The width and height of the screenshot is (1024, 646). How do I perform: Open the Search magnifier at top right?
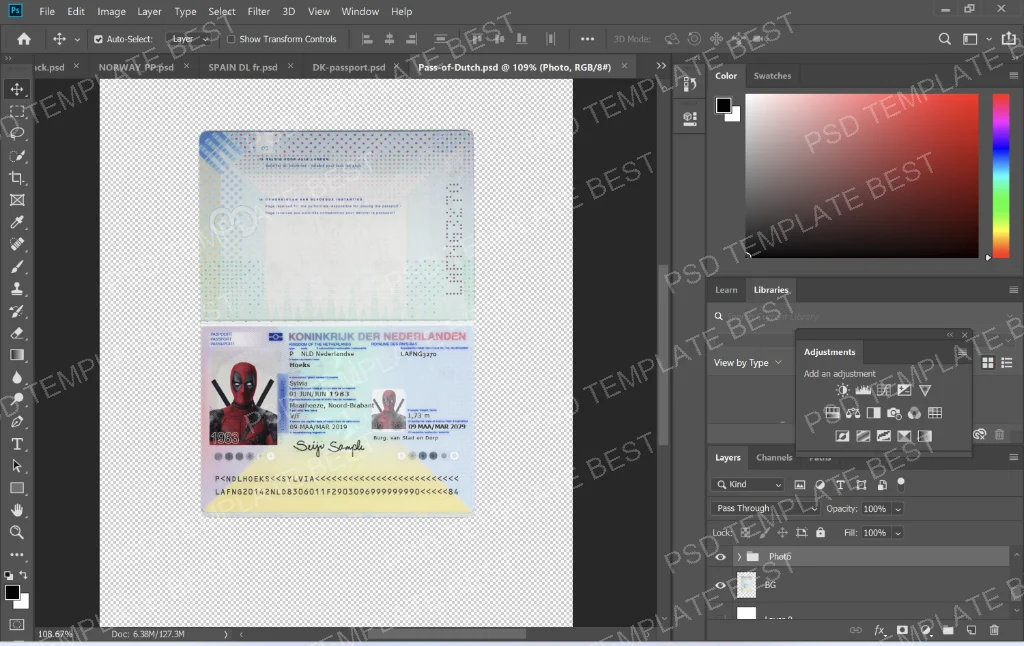pos(944,39)
